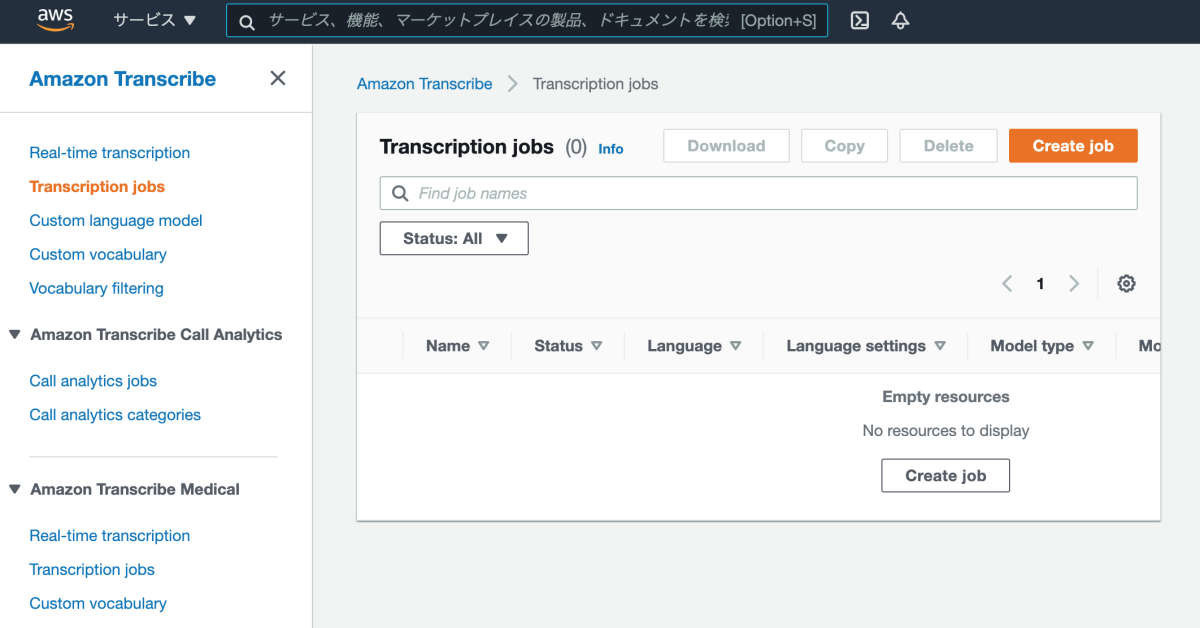The image size is (1200, 628).
Task: Open table preferences gear icon
Action: 1126,283
